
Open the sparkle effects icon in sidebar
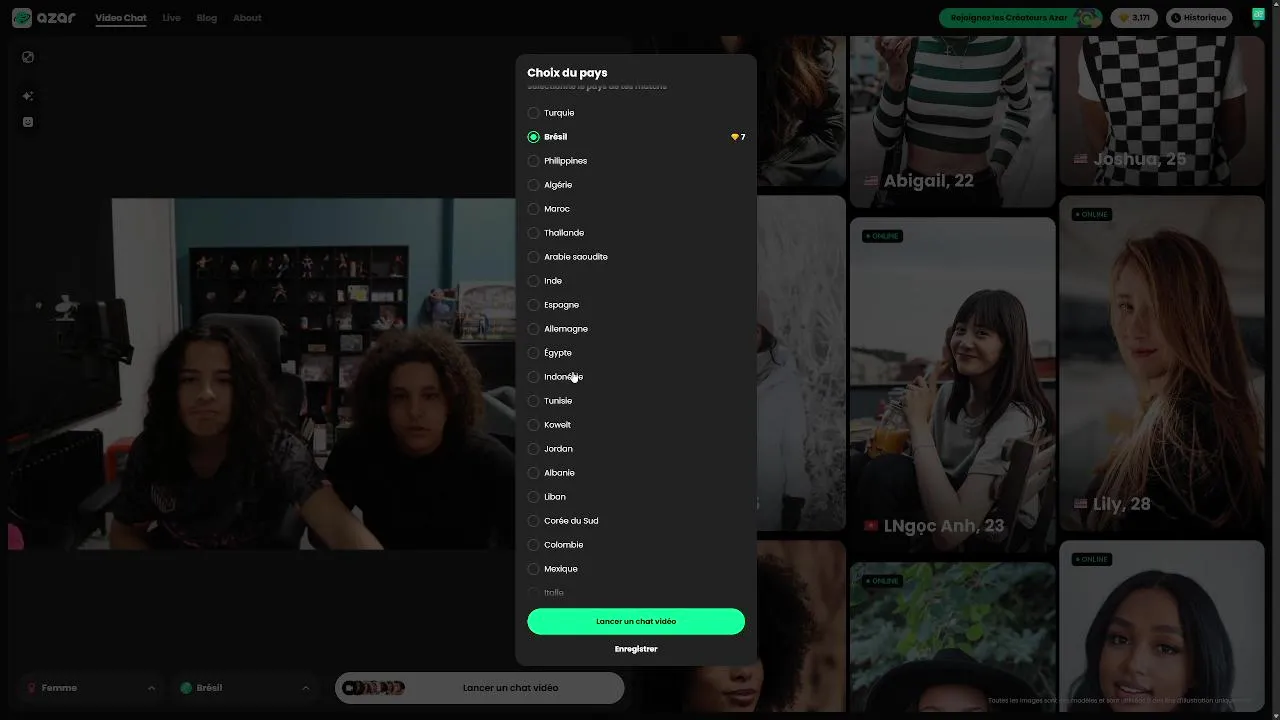[x=28, y=96]
